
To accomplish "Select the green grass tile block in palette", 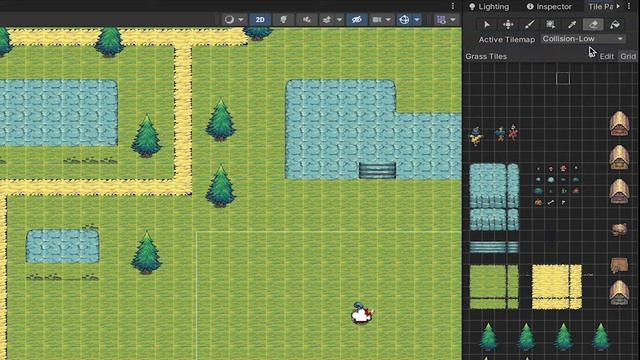I will click(494, 287).
